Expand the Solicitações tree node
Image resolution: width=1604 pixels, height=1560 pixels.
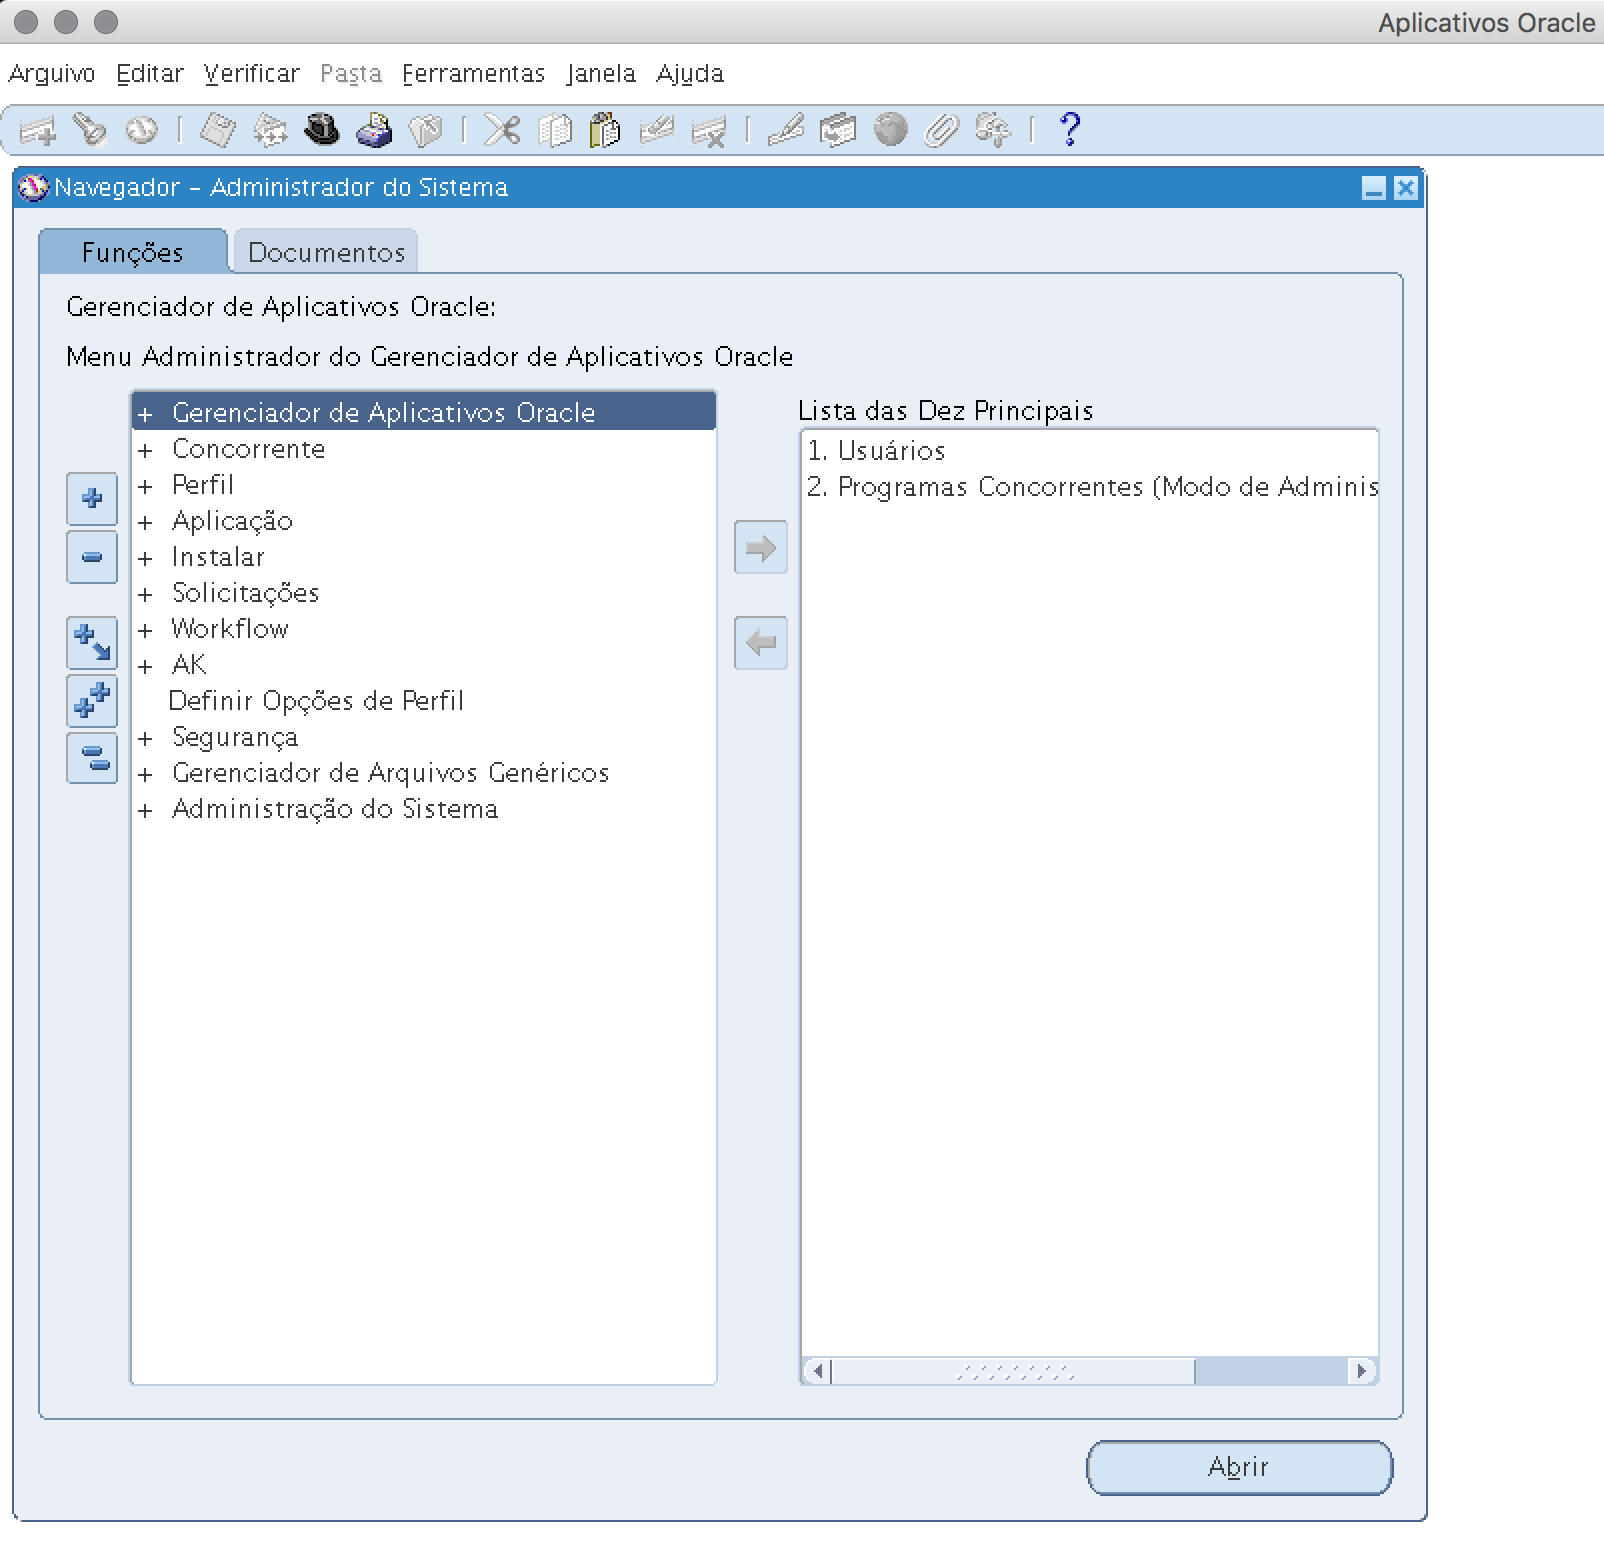146,595
